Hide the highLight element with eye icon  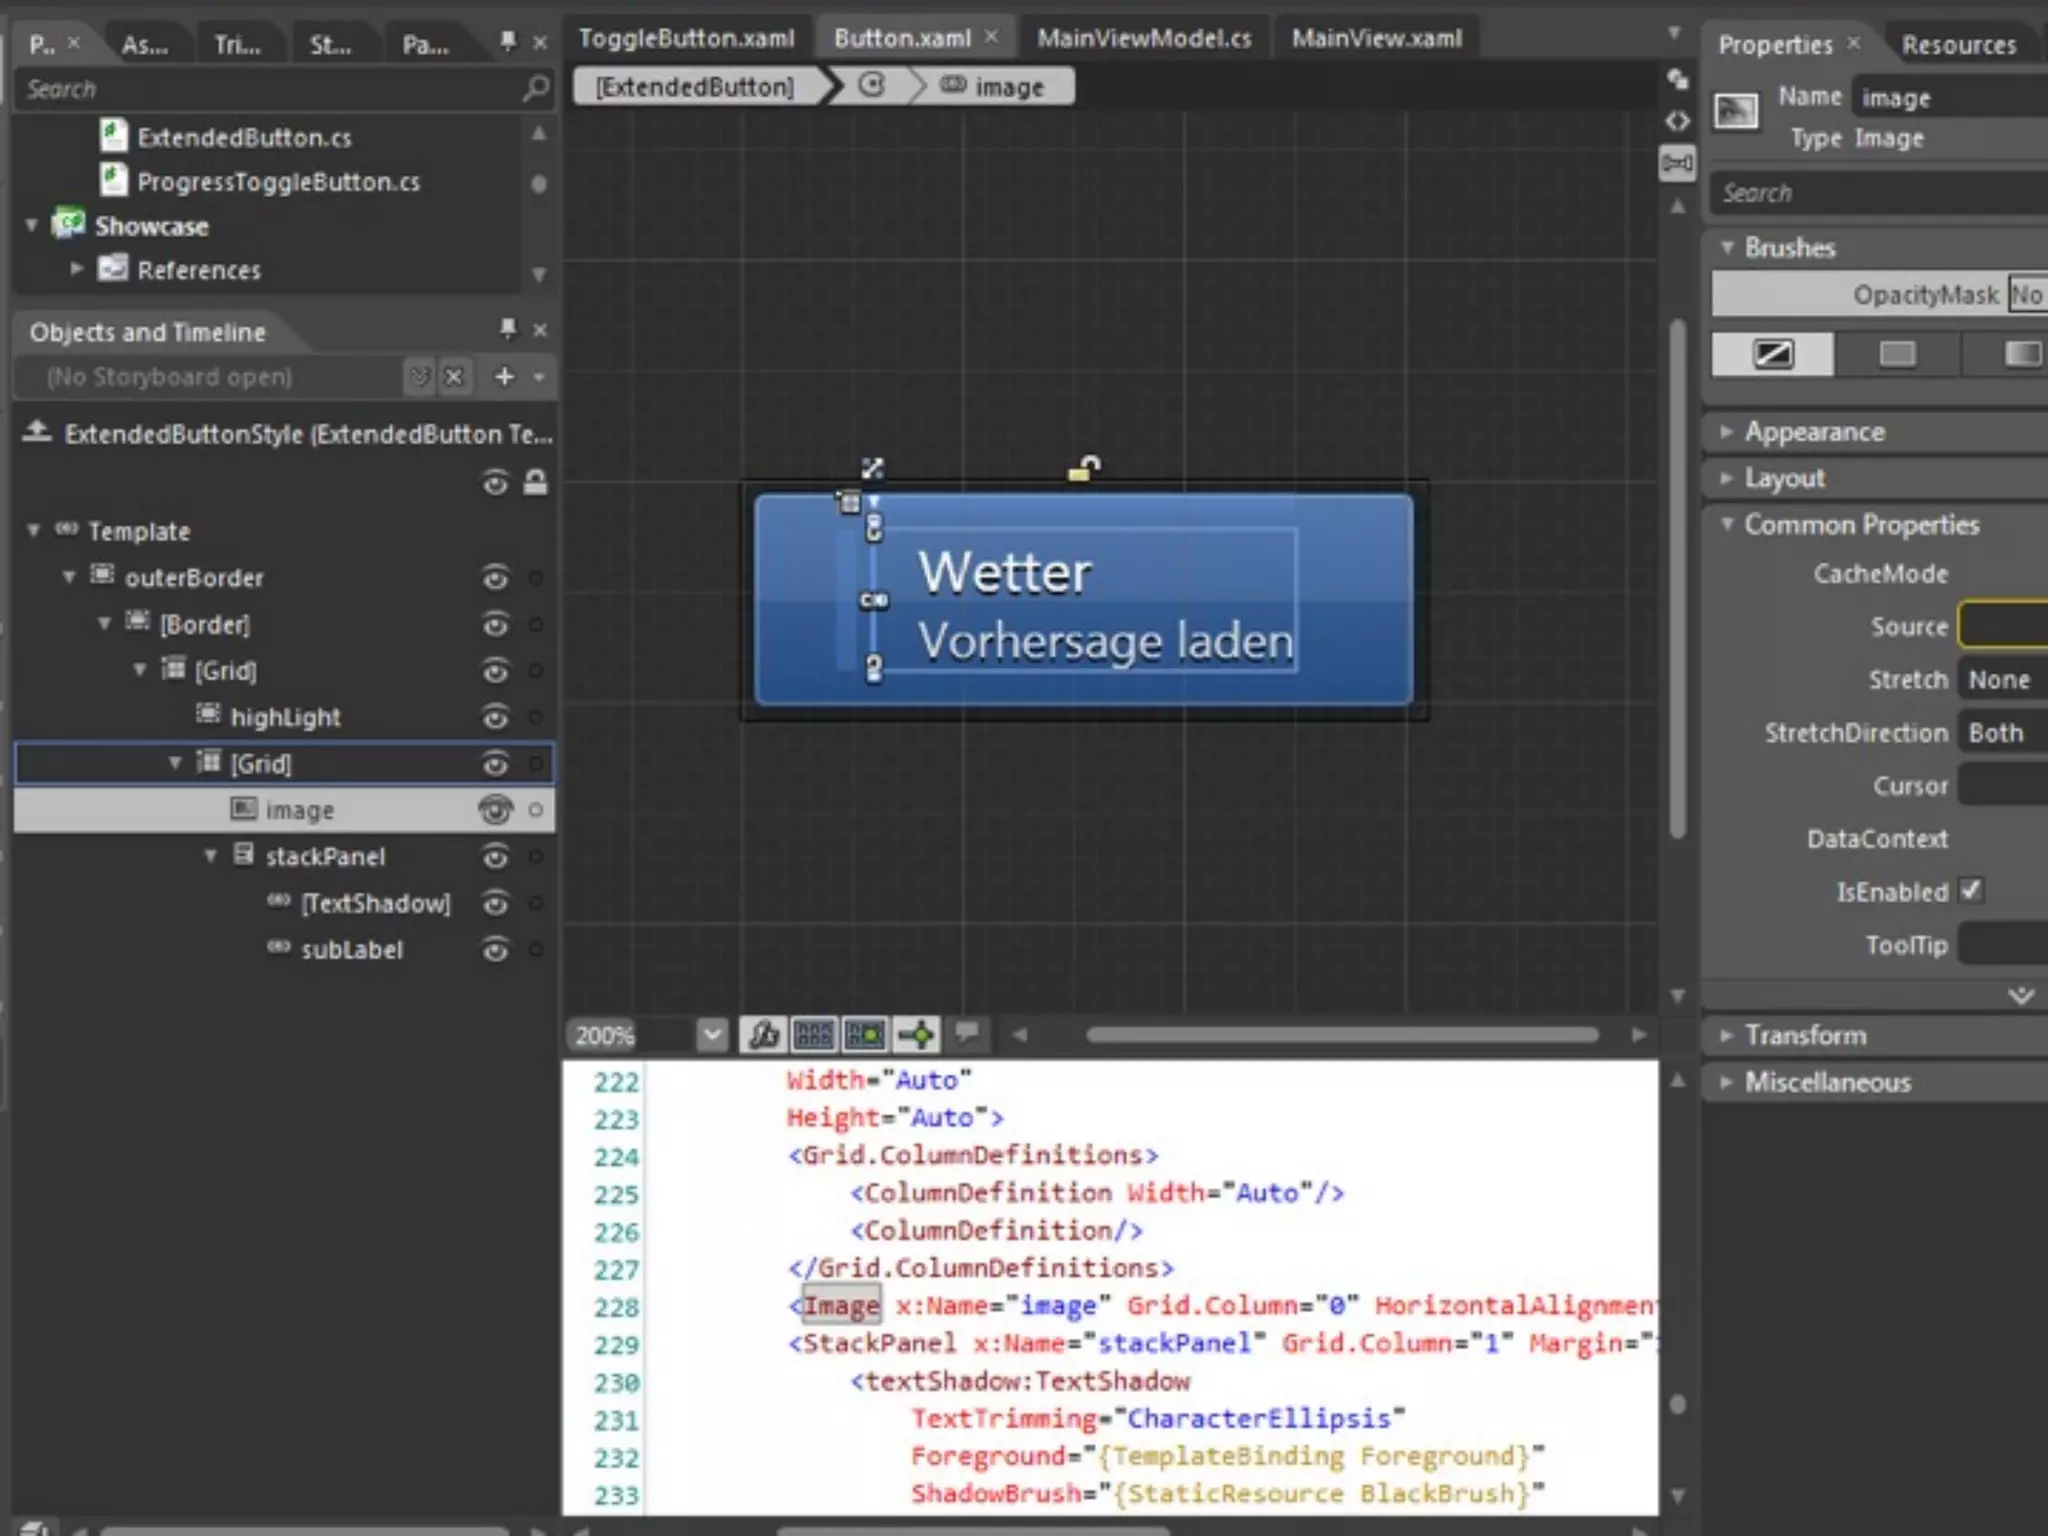click(x=495, y=717)
